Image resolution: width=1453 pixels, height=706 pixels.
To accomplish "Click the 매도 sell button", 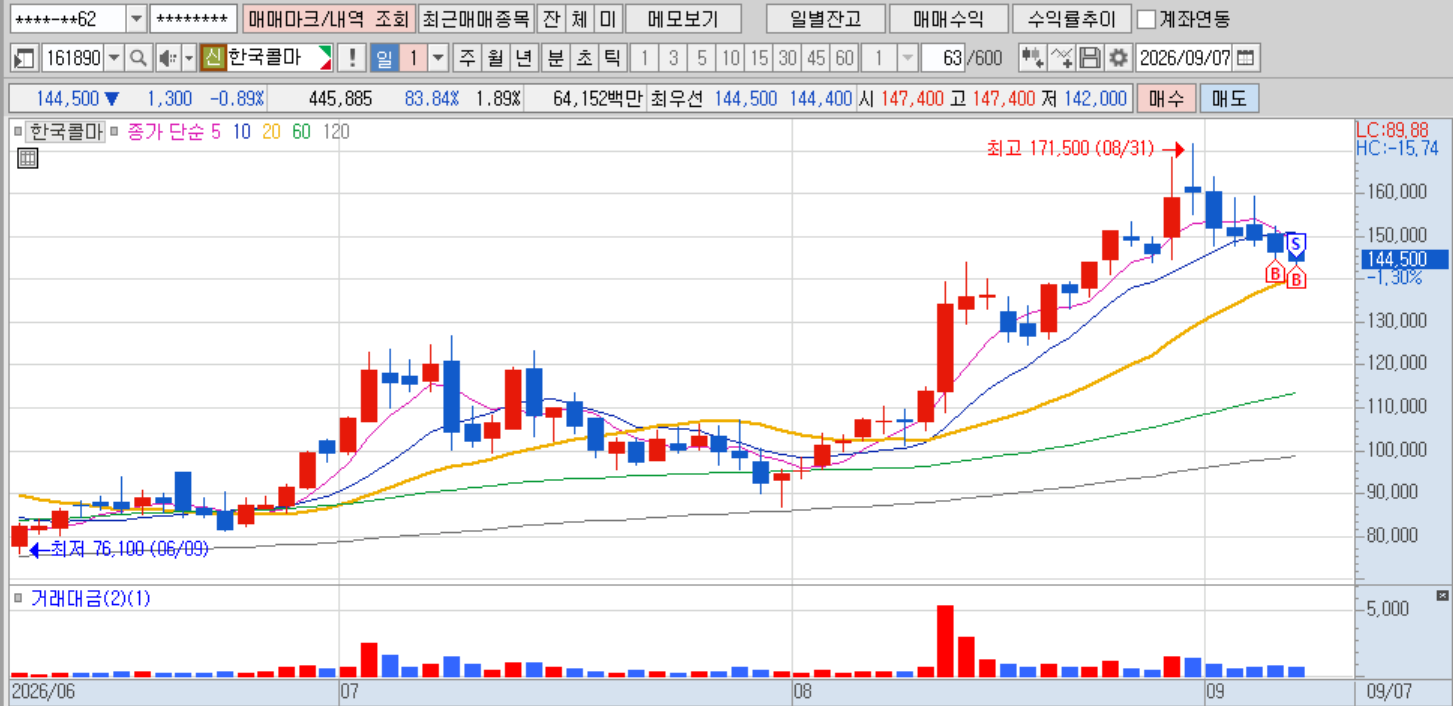I will [1229, 99].
